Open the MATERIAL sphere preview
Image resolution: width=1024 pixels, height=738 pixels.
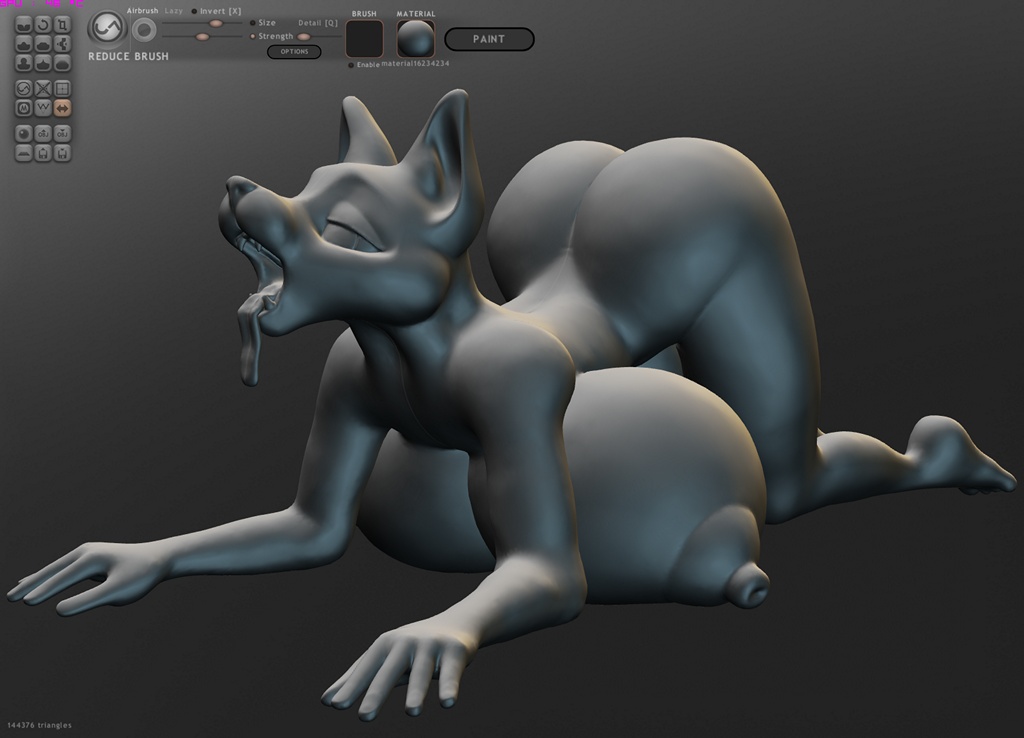point(415,39)
